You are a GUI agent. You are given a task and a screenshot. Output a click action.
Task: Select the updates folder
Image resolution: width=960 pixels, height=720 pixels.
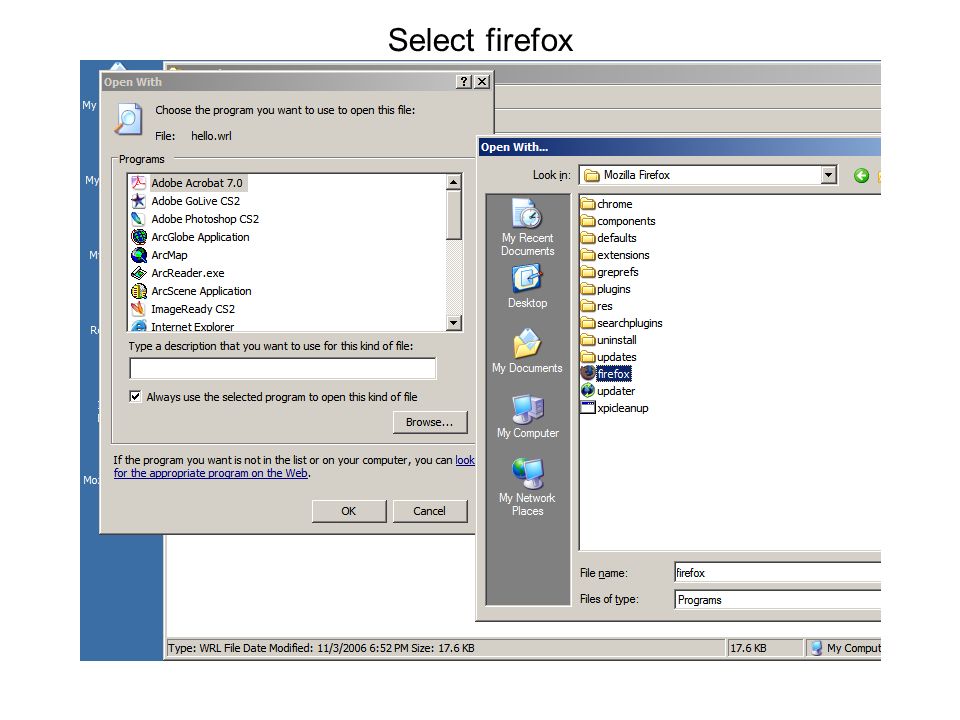(609, 357)
